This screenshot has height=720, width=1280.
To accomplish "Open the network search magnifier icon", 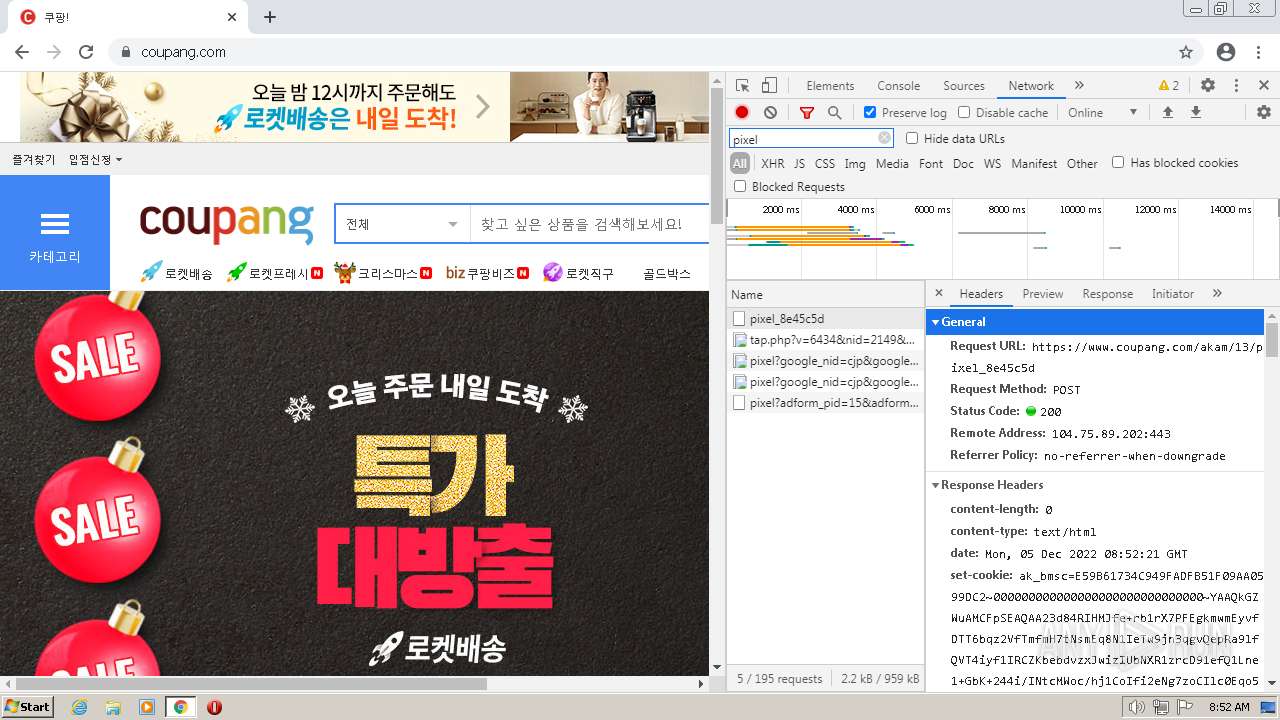I will click(834, 113).
